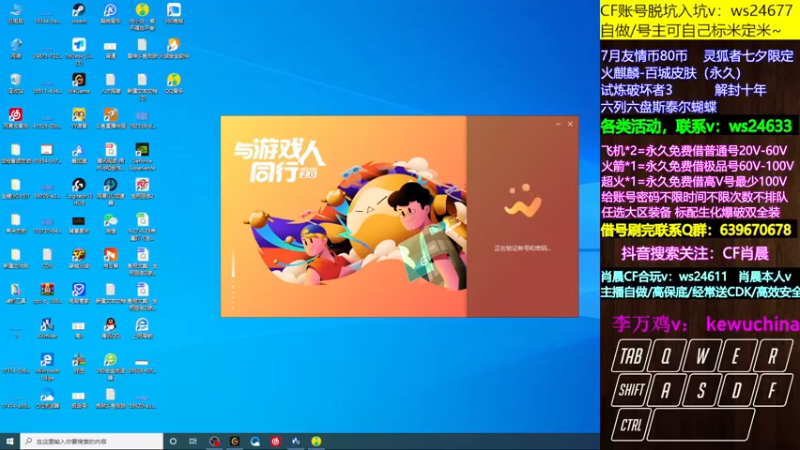The image size is (800, 450).
Task: Launch Logitech G HUB shortcut
Action: point(79,190)
